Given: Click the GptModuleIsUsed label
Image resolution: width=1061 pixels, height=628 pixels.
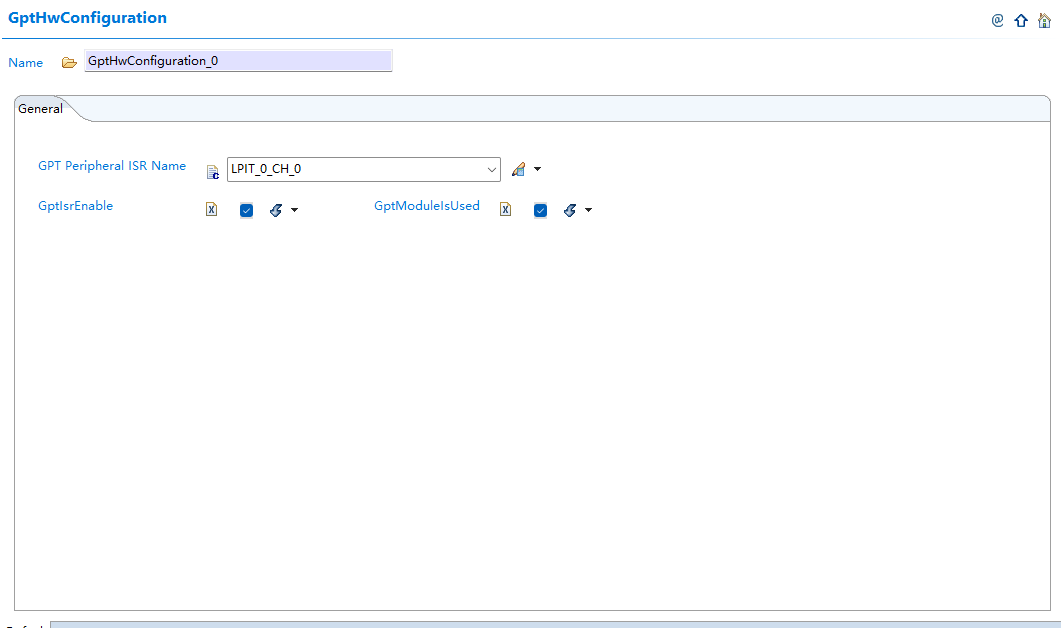Looking at the screenshot, I should coord(428,206).
